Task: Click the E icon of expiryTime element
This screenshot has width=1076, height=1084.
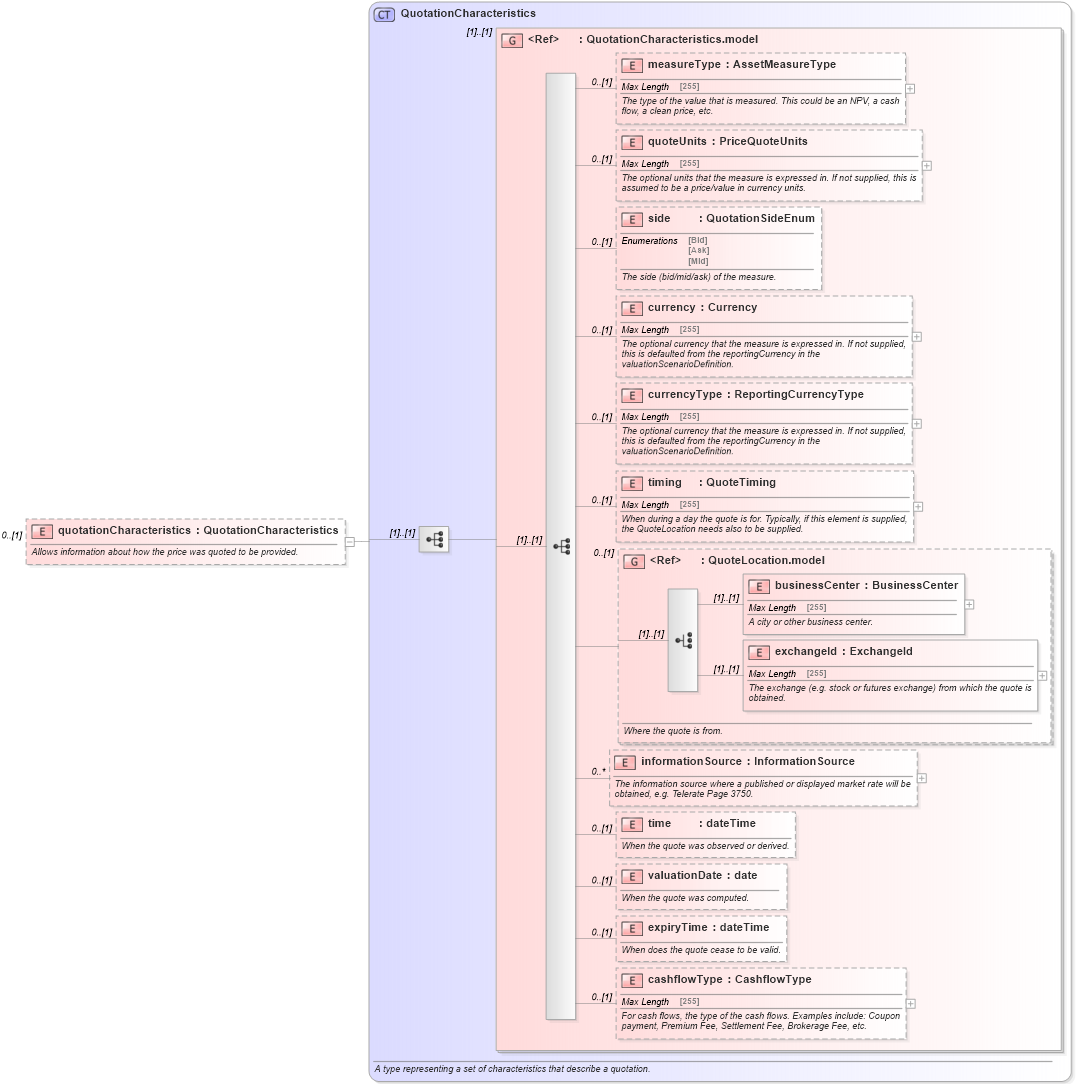Action: coord(632,928)
